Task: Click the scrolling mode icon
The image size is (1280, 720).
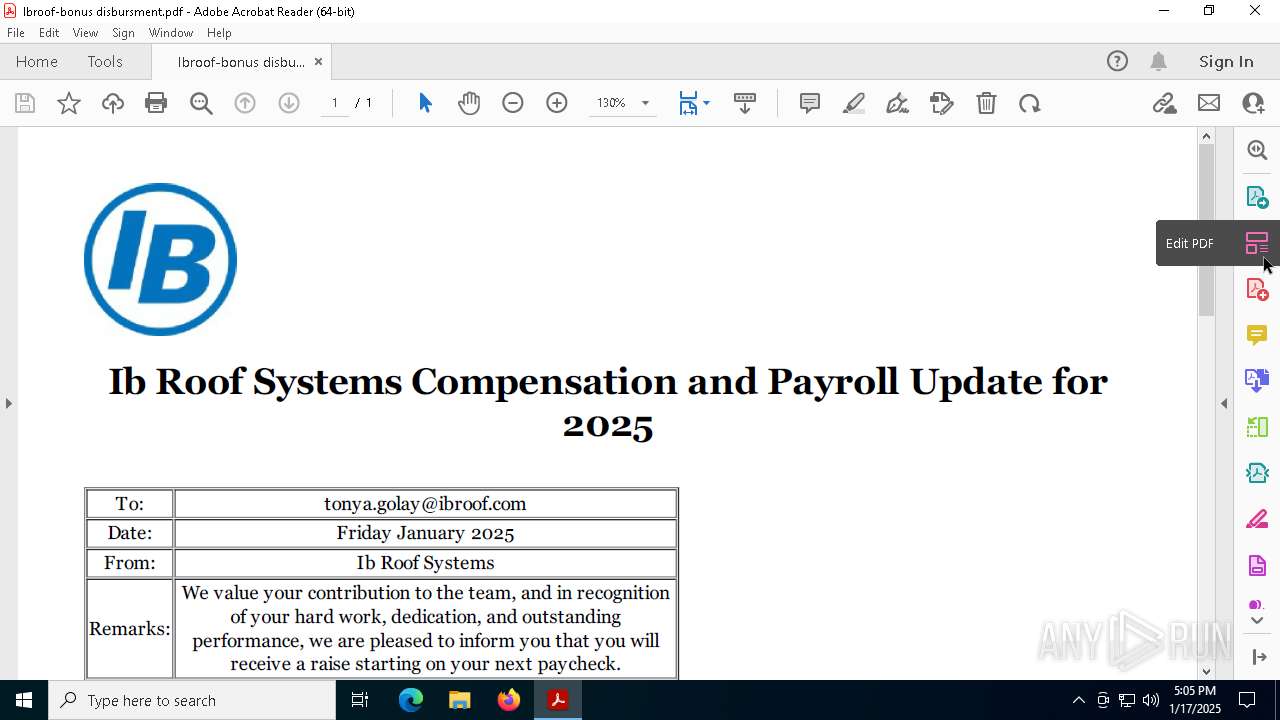Action: pos(745,103)
